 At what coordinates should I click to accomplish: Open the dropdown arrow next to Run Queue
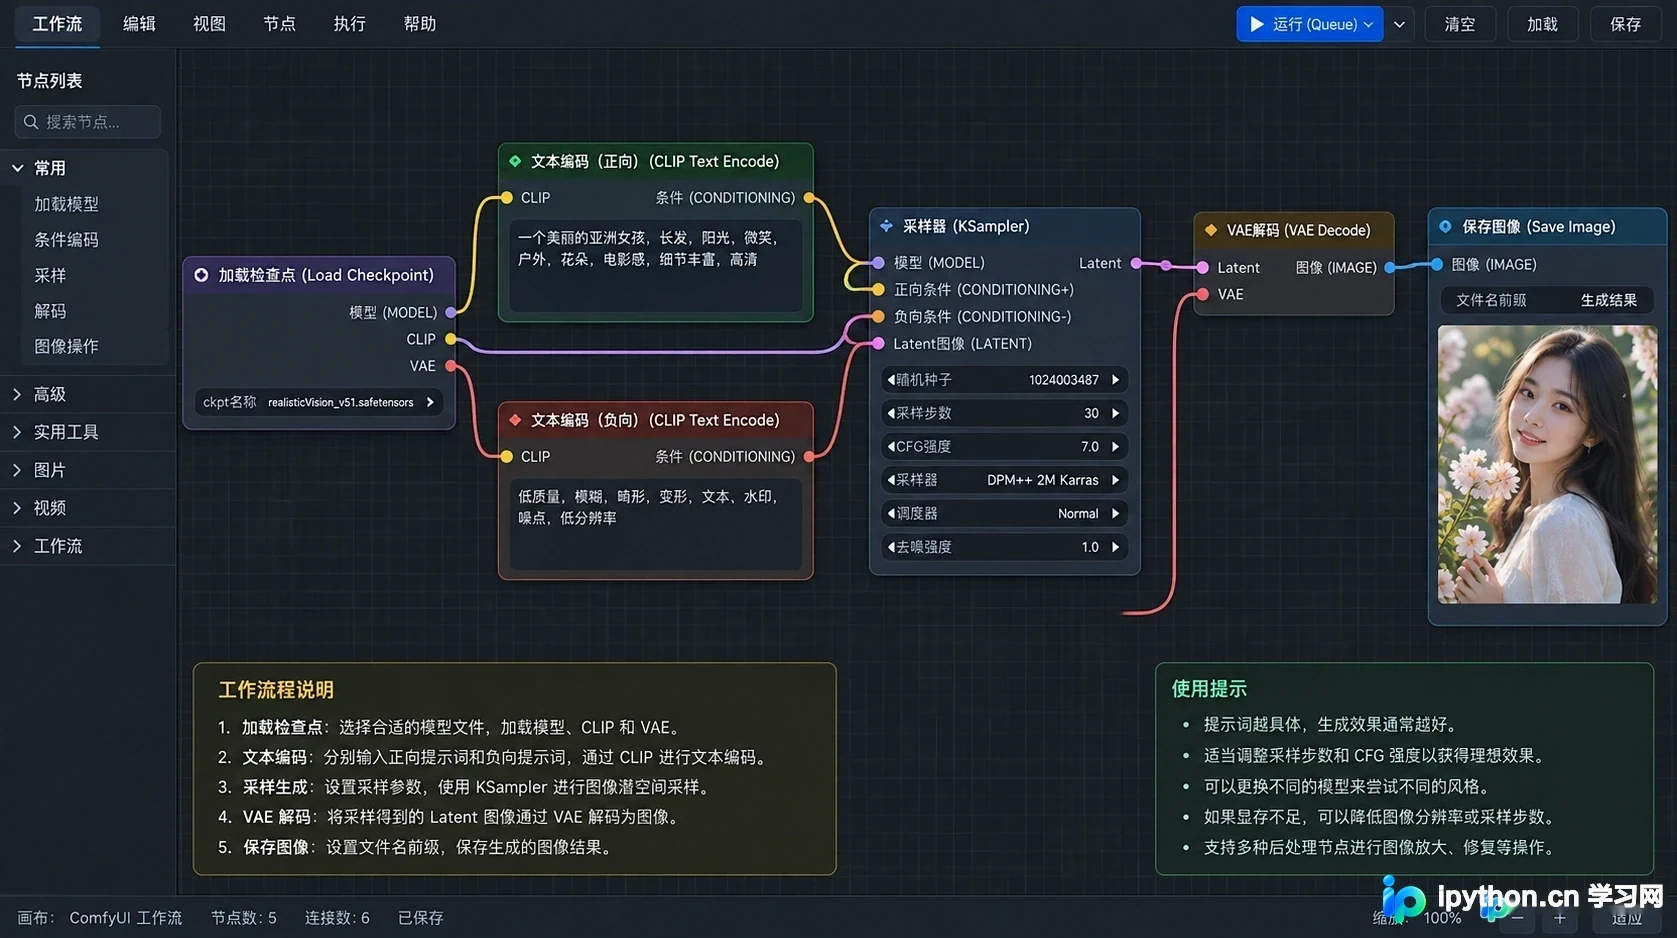click(x=1400, y=24)
